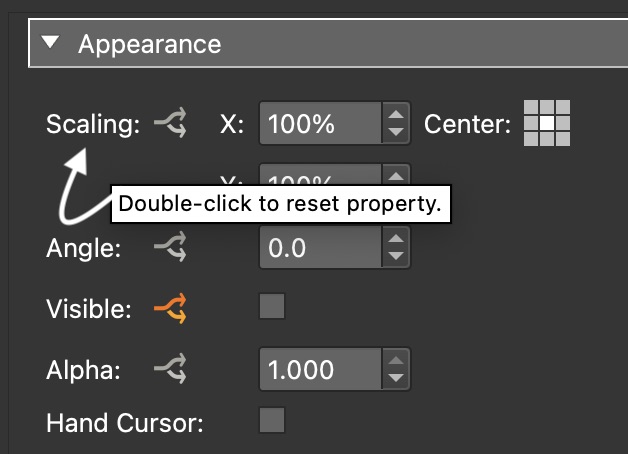This screenshot has width=628, height=454.
Task: Decrease the Scaling X value
Action: pos(397,133)
